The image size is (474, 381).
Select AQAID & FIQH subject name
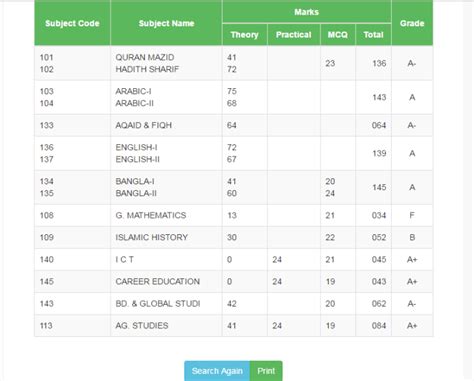144,125
